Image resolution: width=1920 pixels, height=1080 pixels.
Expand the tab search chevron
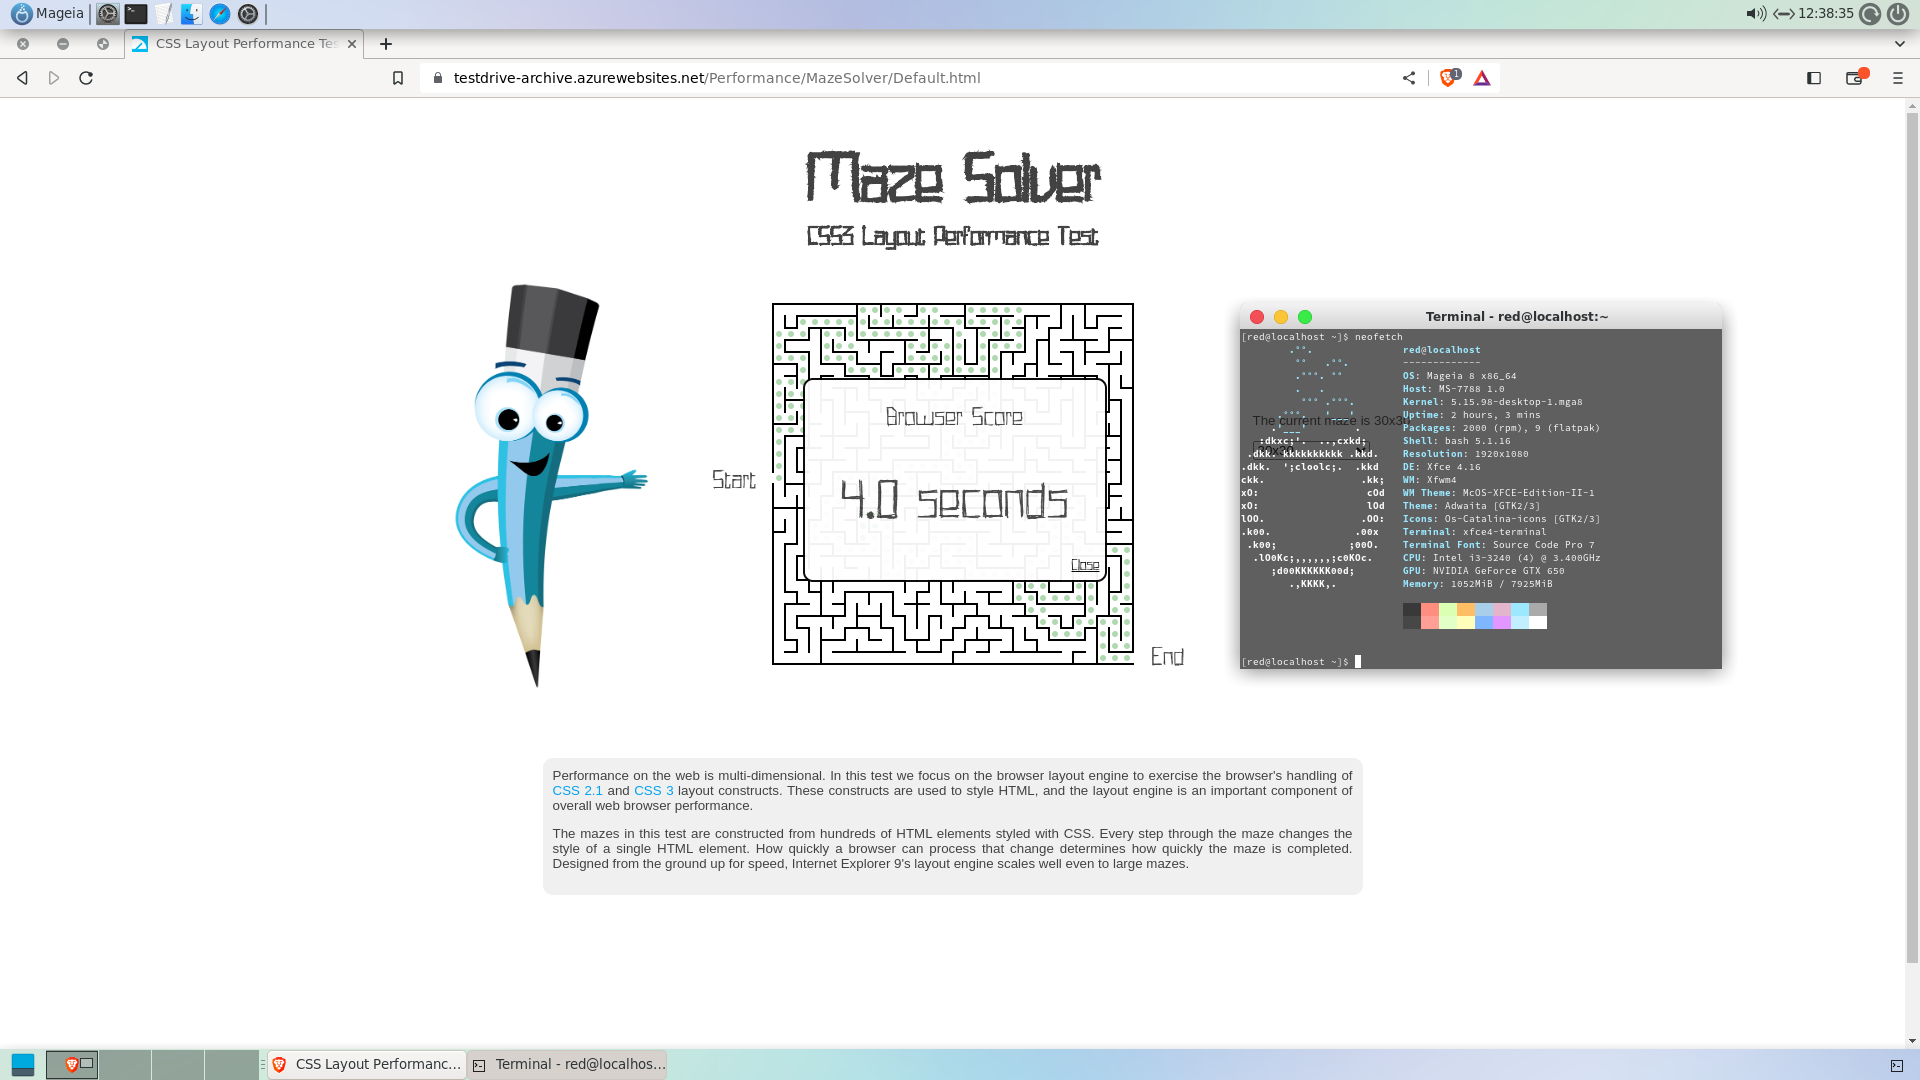coord(1900,44)
